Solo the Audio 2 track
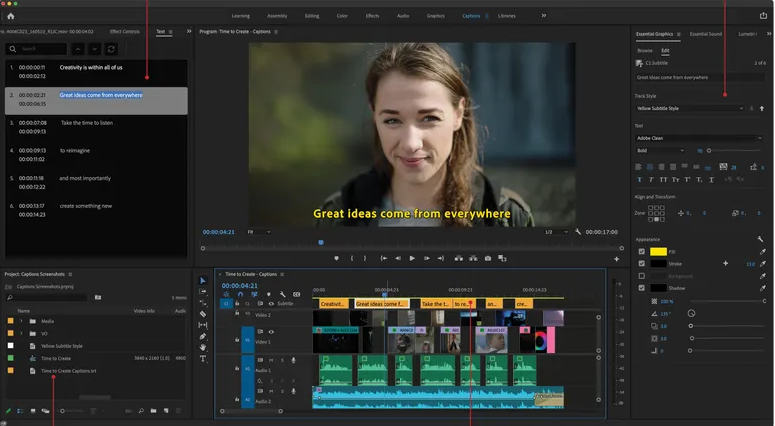775x426 pixels. pos(282,391)
